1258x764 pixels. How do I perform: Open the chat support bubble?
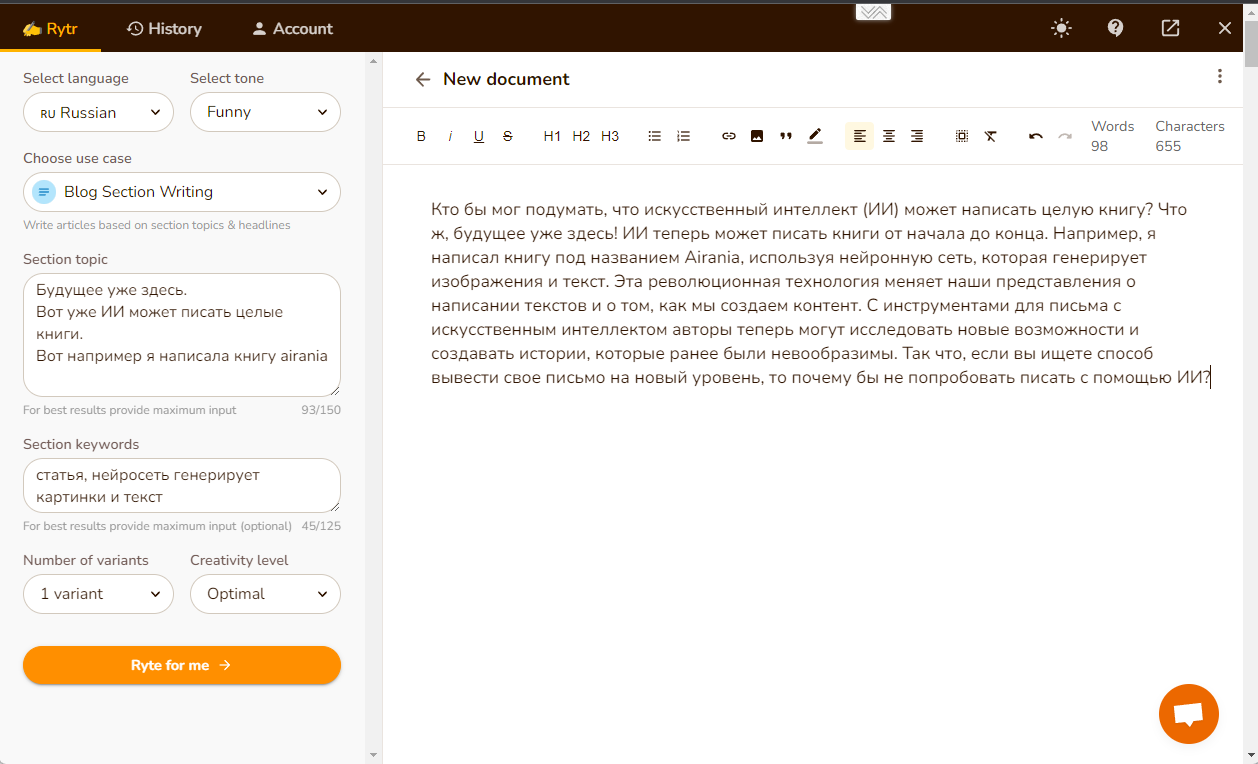click(1189, 714)
